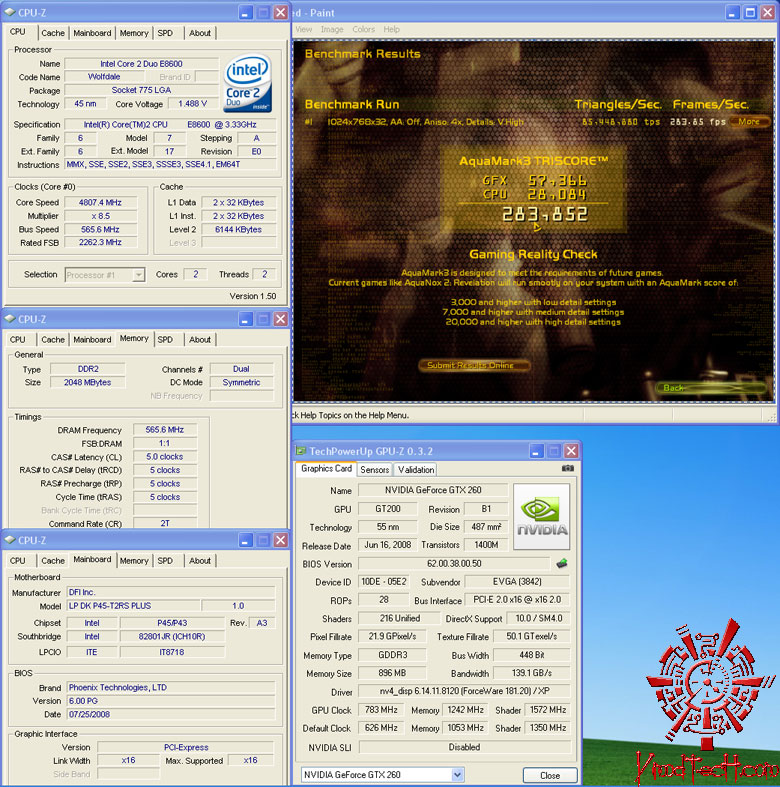The image size is (780, 787).
Task: Select Graphics Card tab in GPU-Z
Action: 326,468
